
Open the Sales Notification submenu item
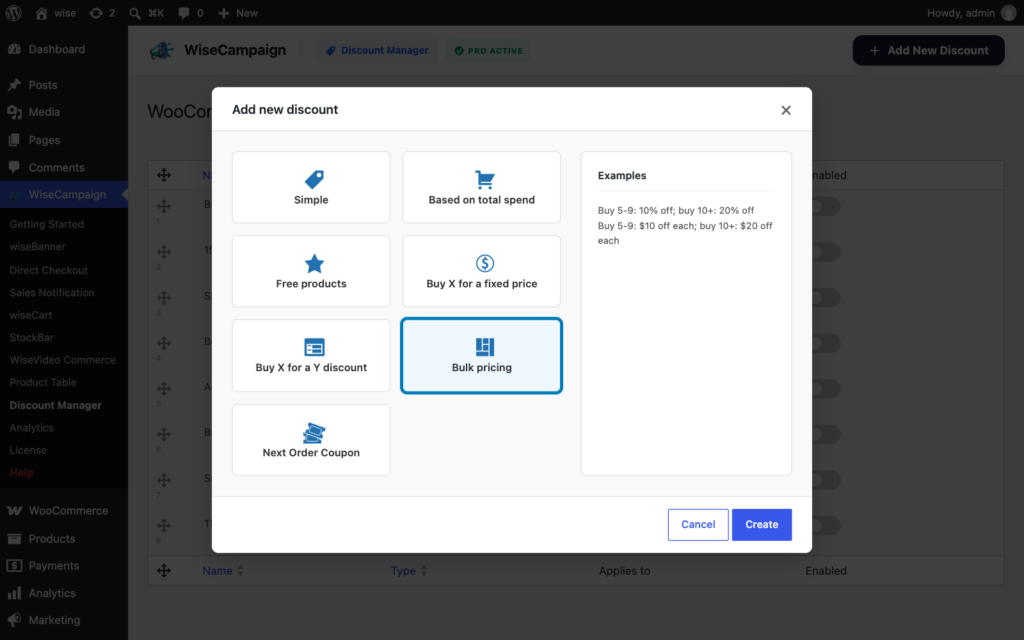52,293
